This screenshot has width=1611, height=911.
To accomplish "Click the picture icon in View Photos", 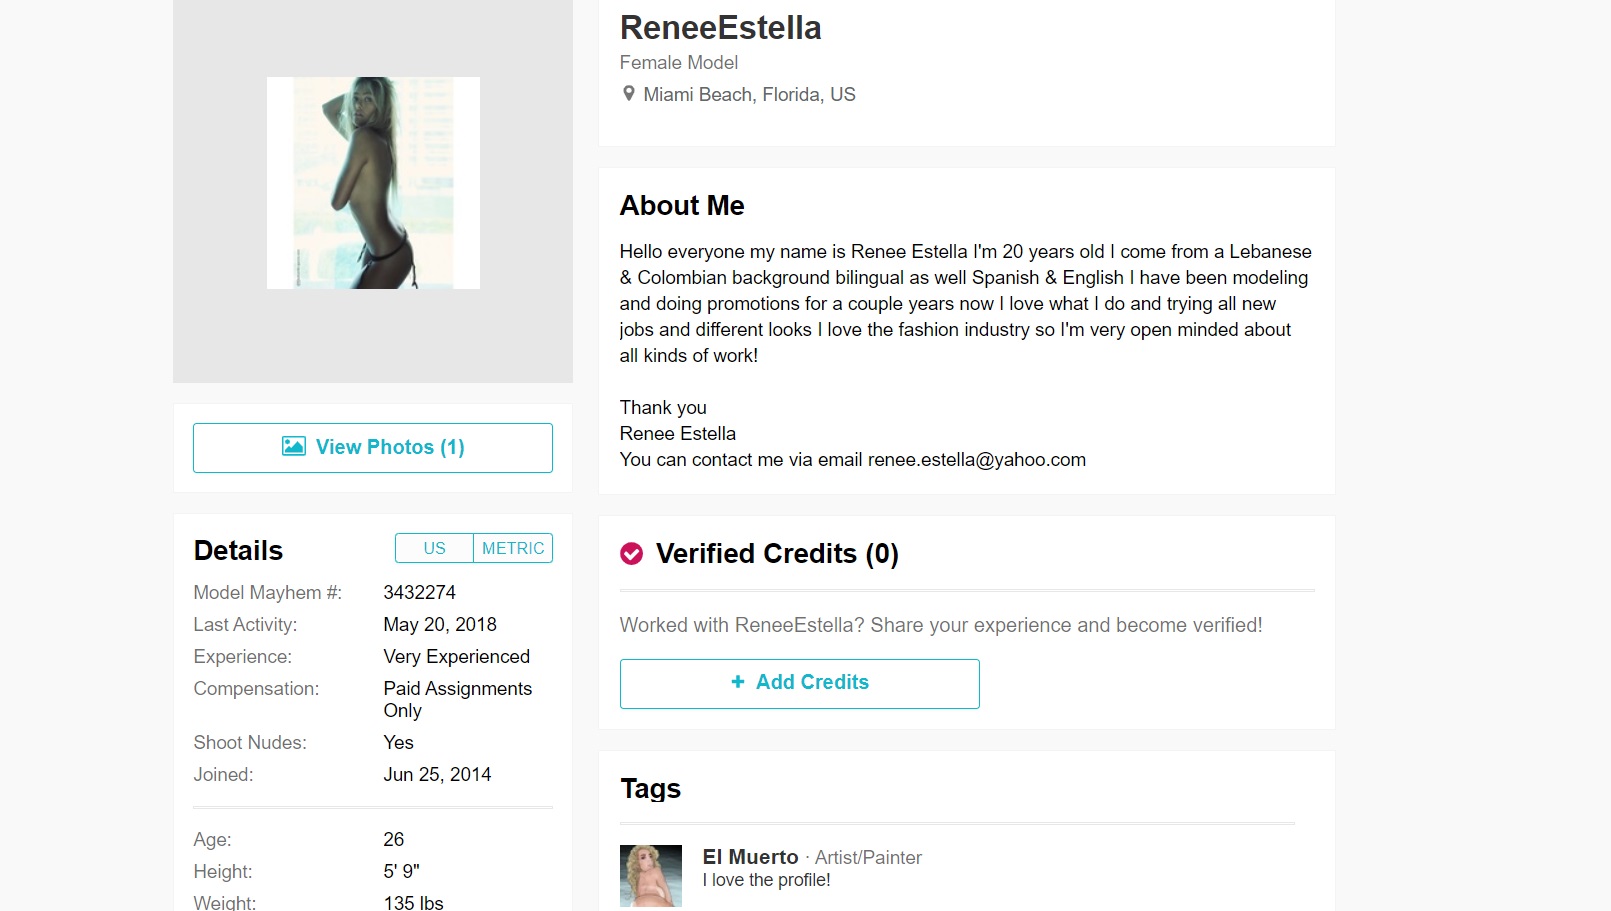I will pyautogui.click(x=294, y=447).
